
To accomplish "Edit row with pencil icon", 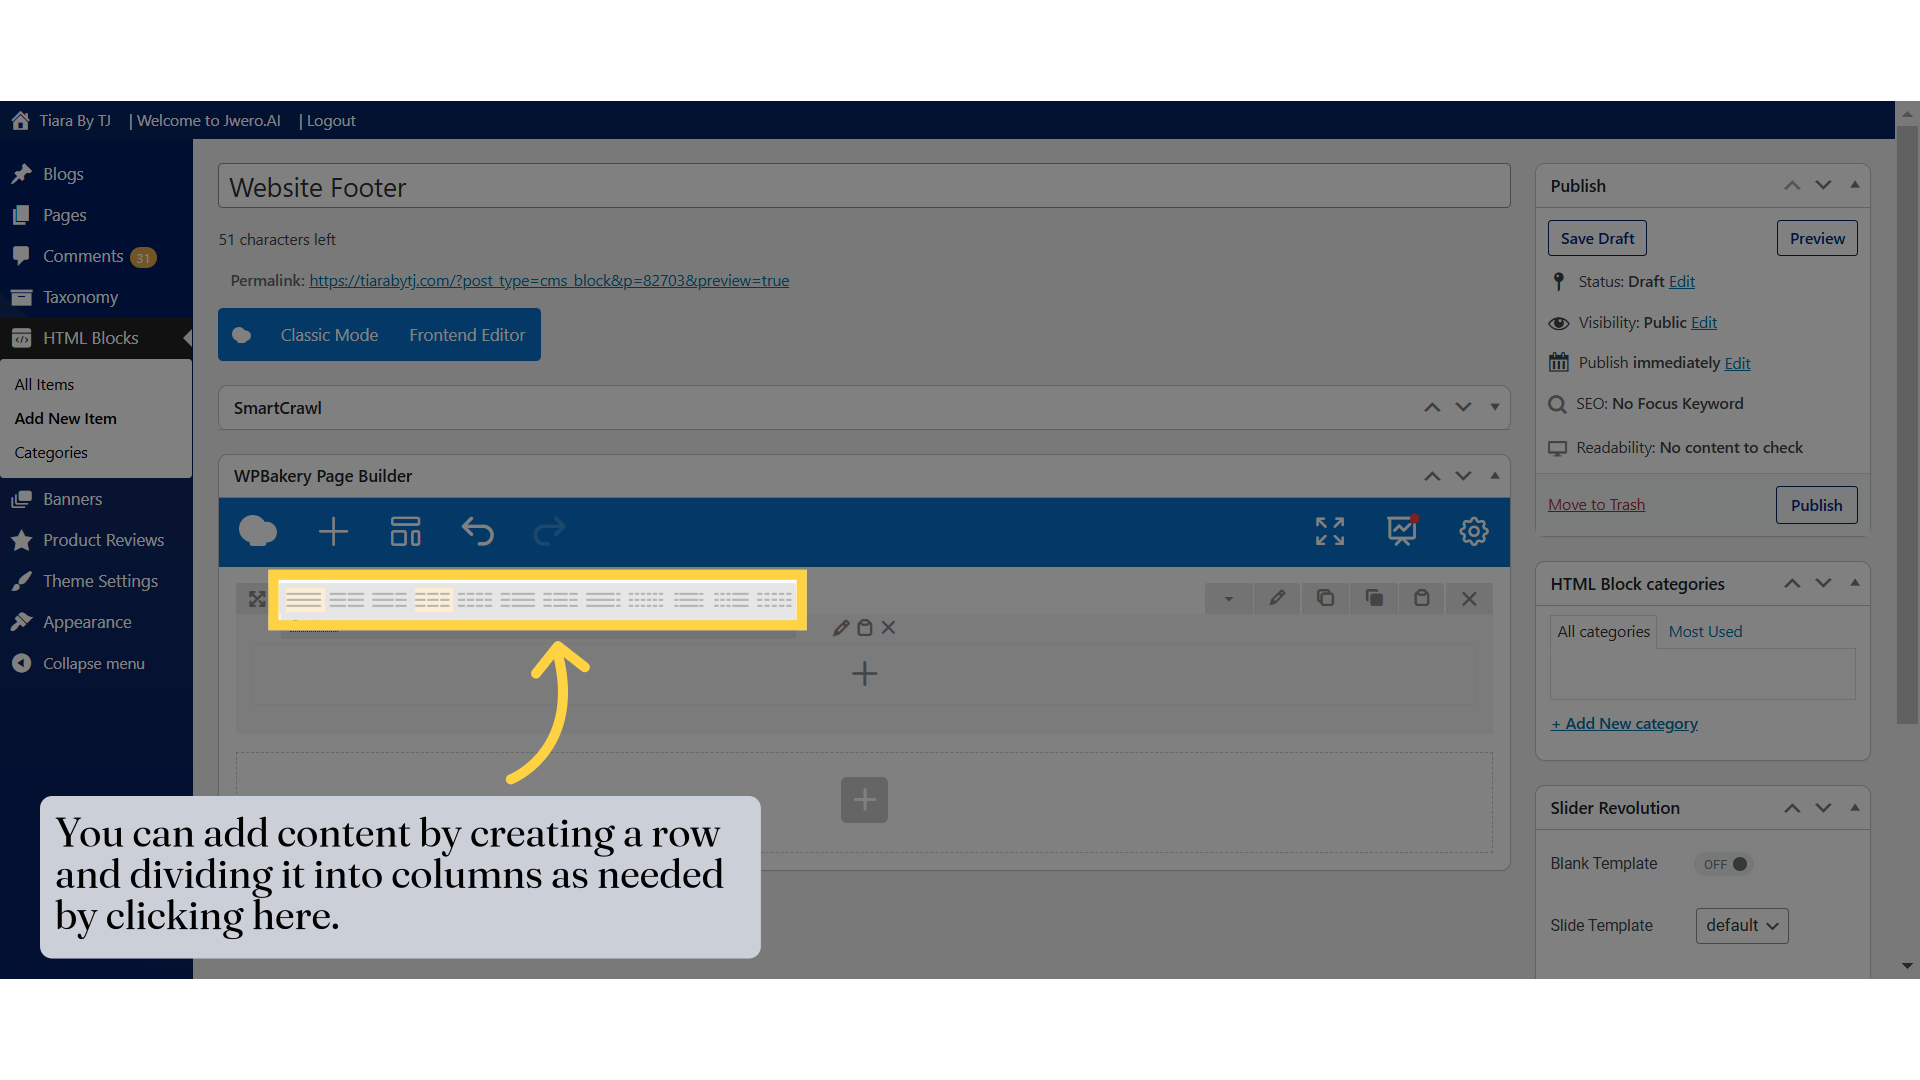I will coord(1277,598).
